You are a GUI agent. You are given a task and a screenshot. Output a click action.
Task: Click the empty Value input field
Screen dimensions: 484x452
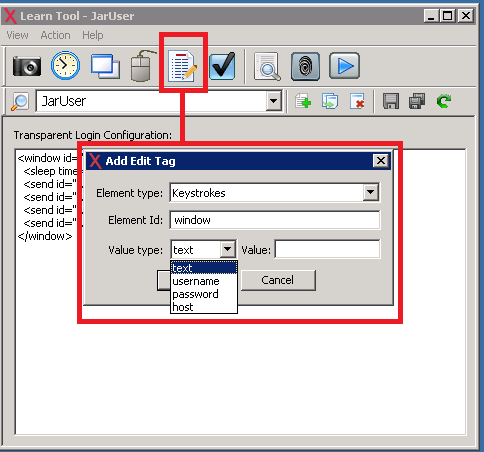[327, 249]
